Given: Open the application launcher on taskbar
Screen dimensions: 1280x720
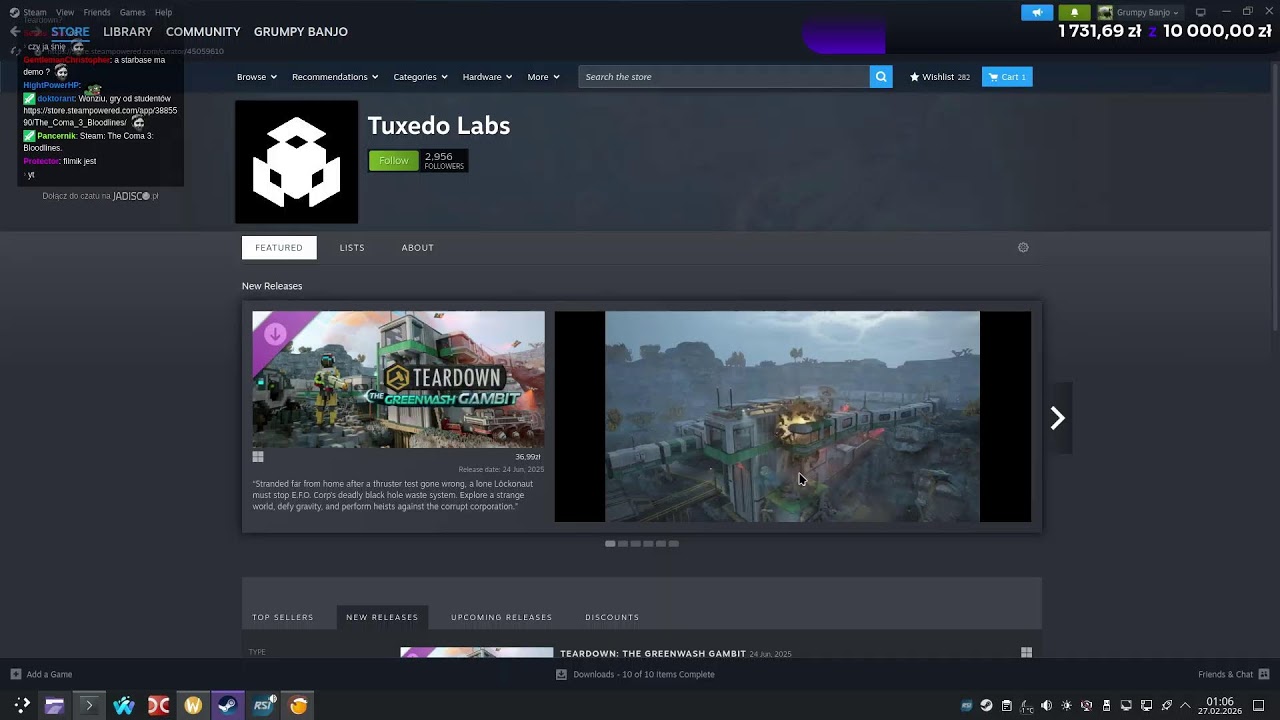Looking at the screenshot, I should click(21, 705).
